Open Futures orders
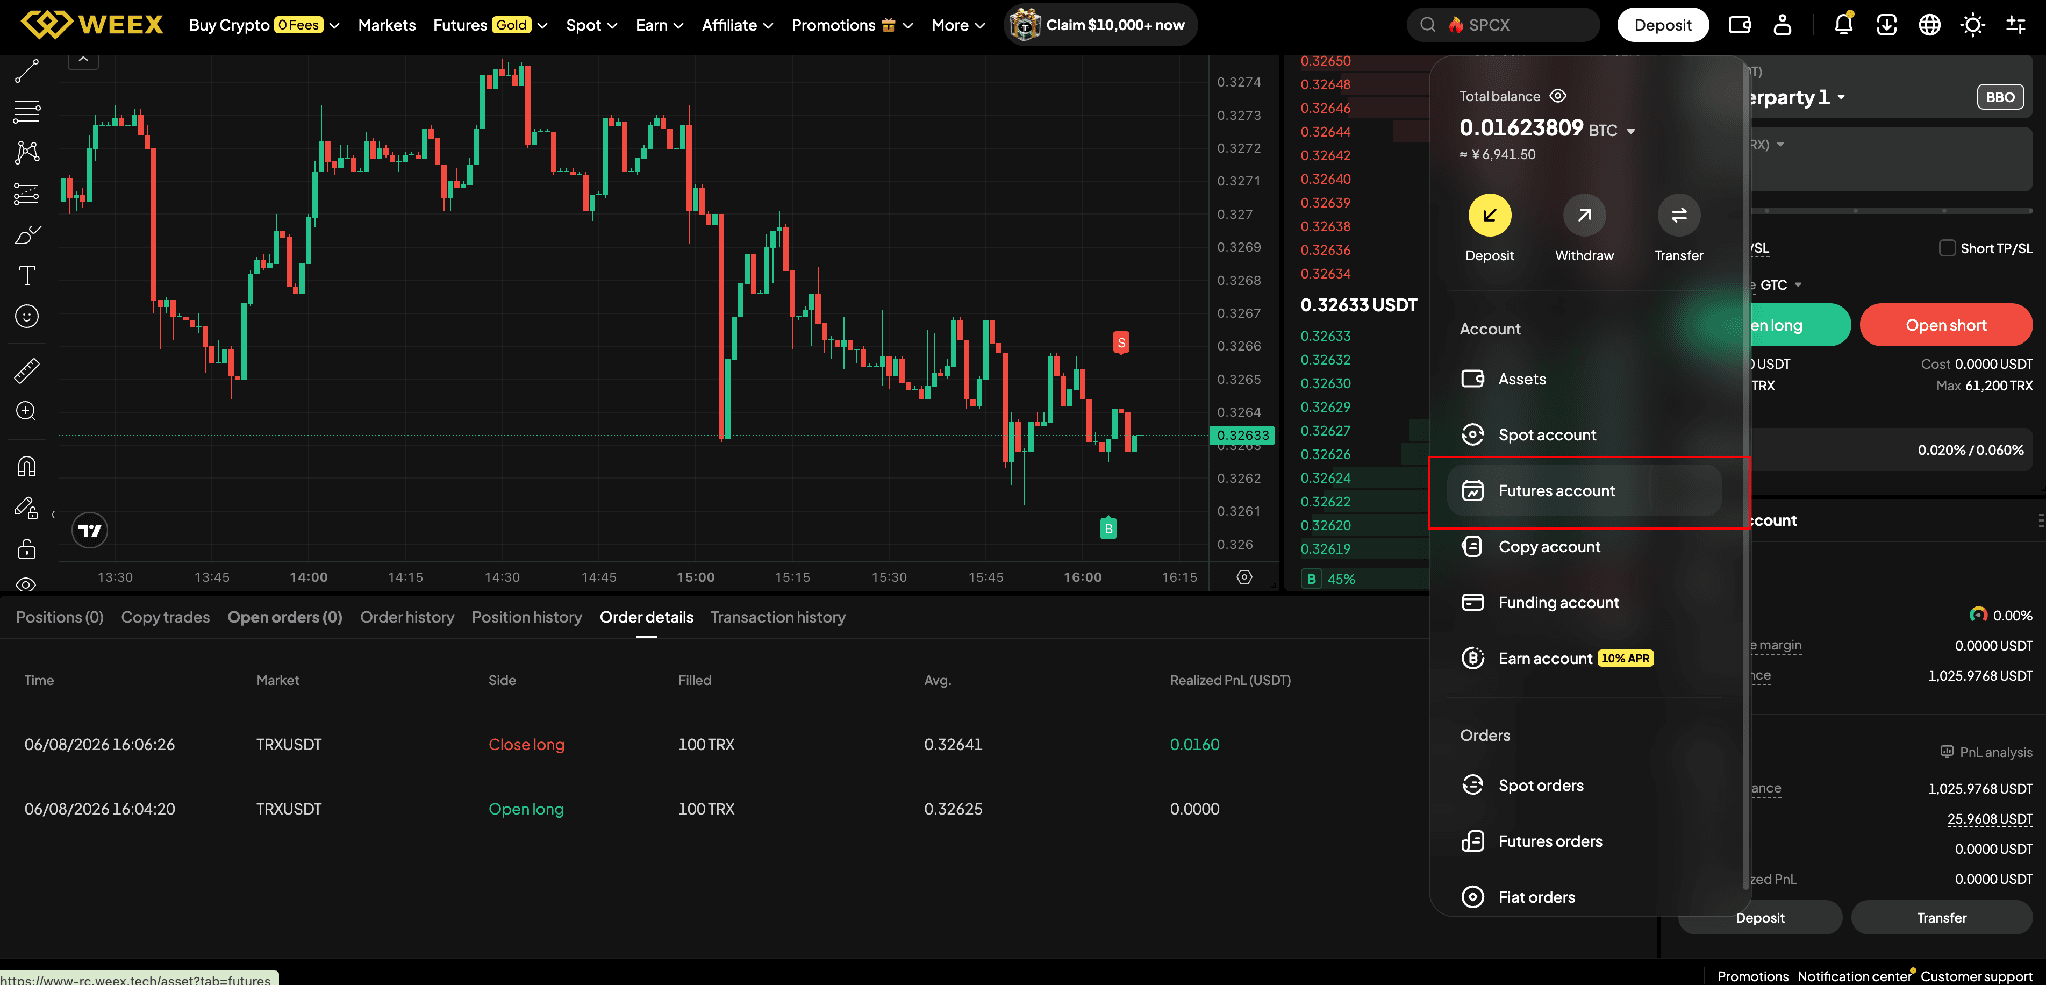The width and height of the screenshot is (2046, 985). 1585,841
